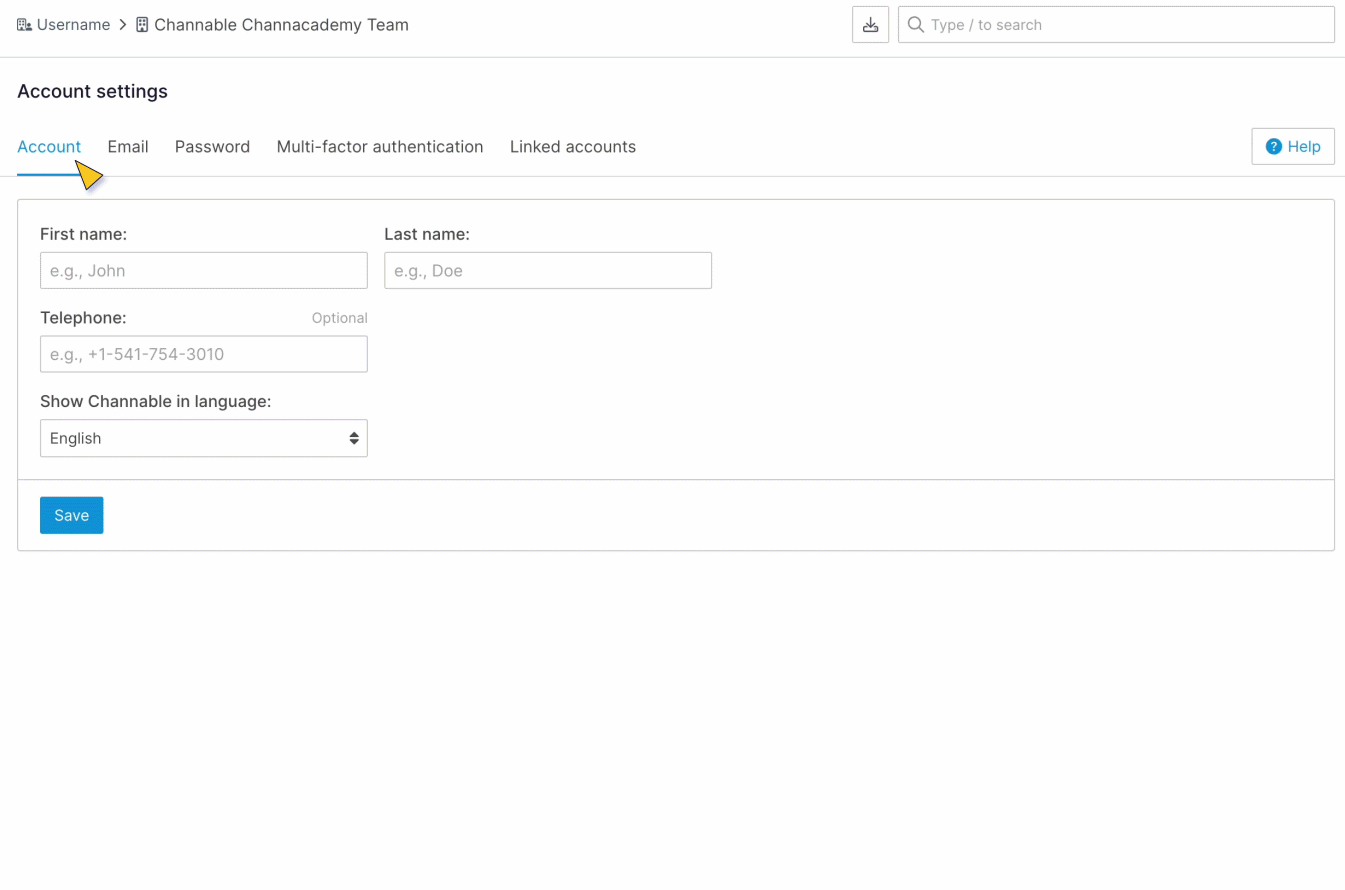Click into the Last name field
The width and height of the screenshot is (1345, 890).
click(x=548, y=270)
